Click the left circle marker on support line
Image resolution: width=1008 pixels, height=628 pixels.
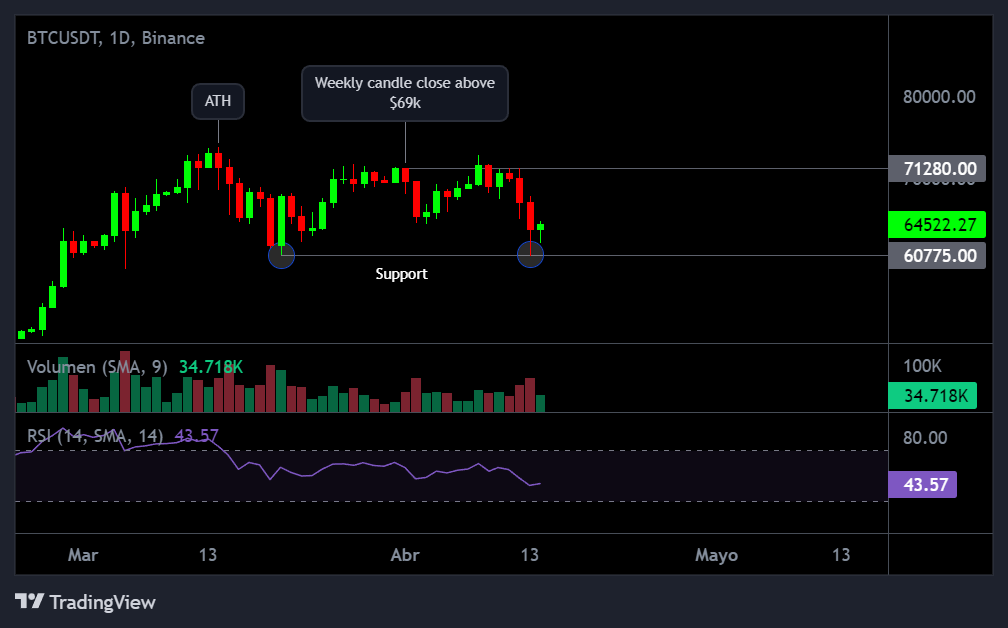(282, 255)
